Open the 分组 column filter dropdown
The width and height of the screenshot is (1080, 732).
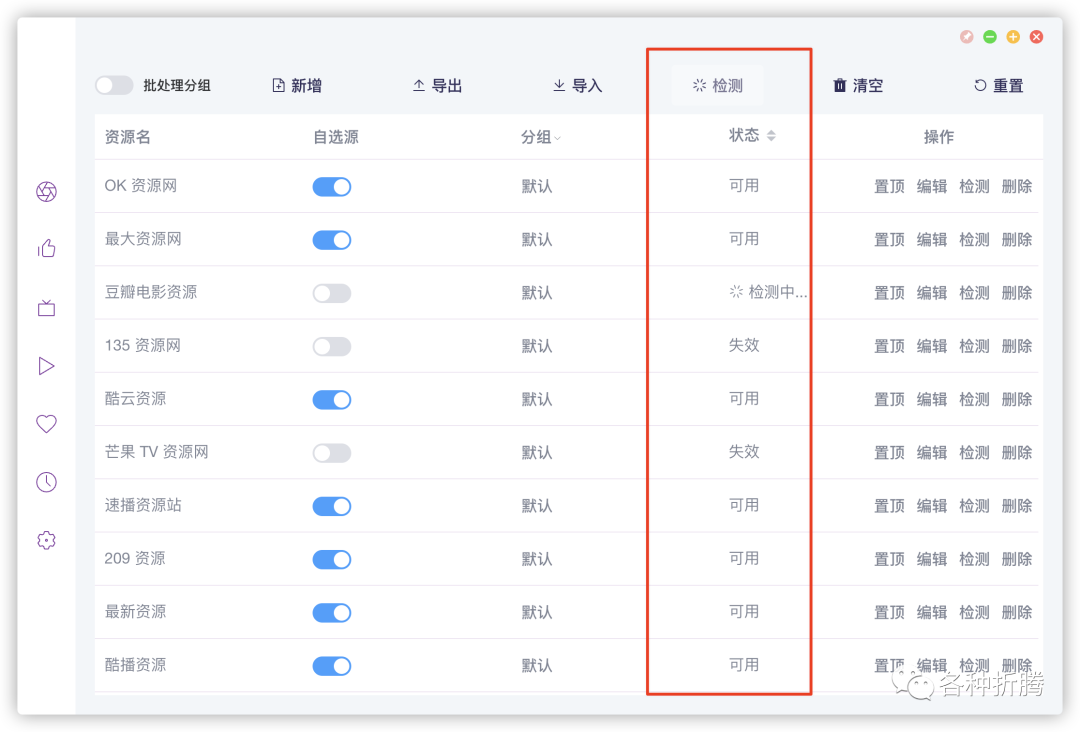pos(557,136)
